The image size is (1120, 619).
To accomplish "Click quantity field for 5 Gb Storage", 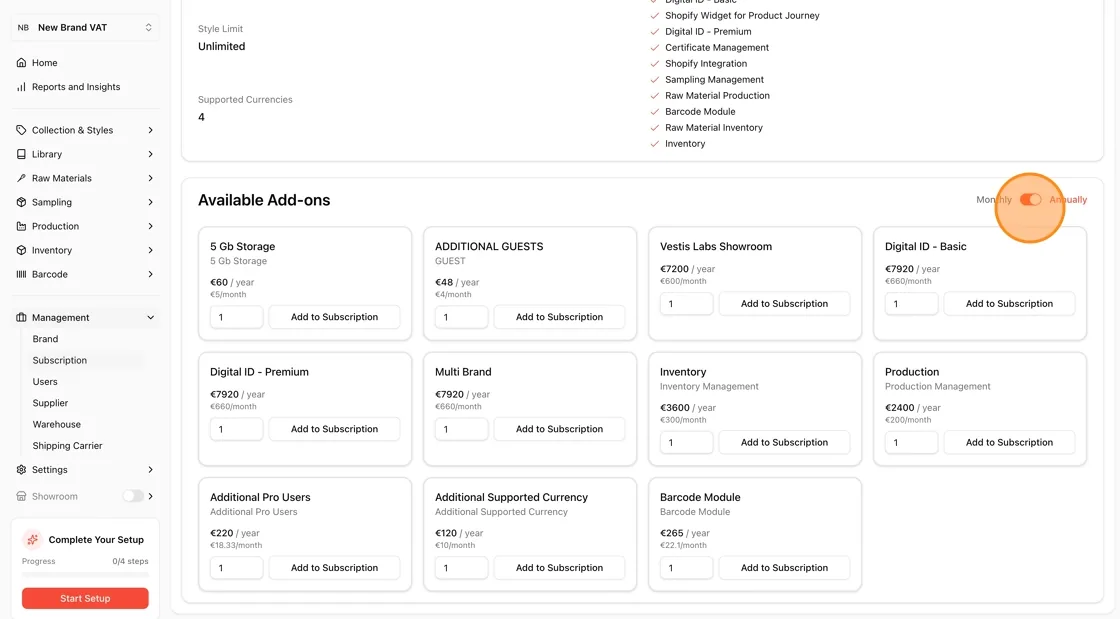I will pyautogui.click(x=236, y=317).
